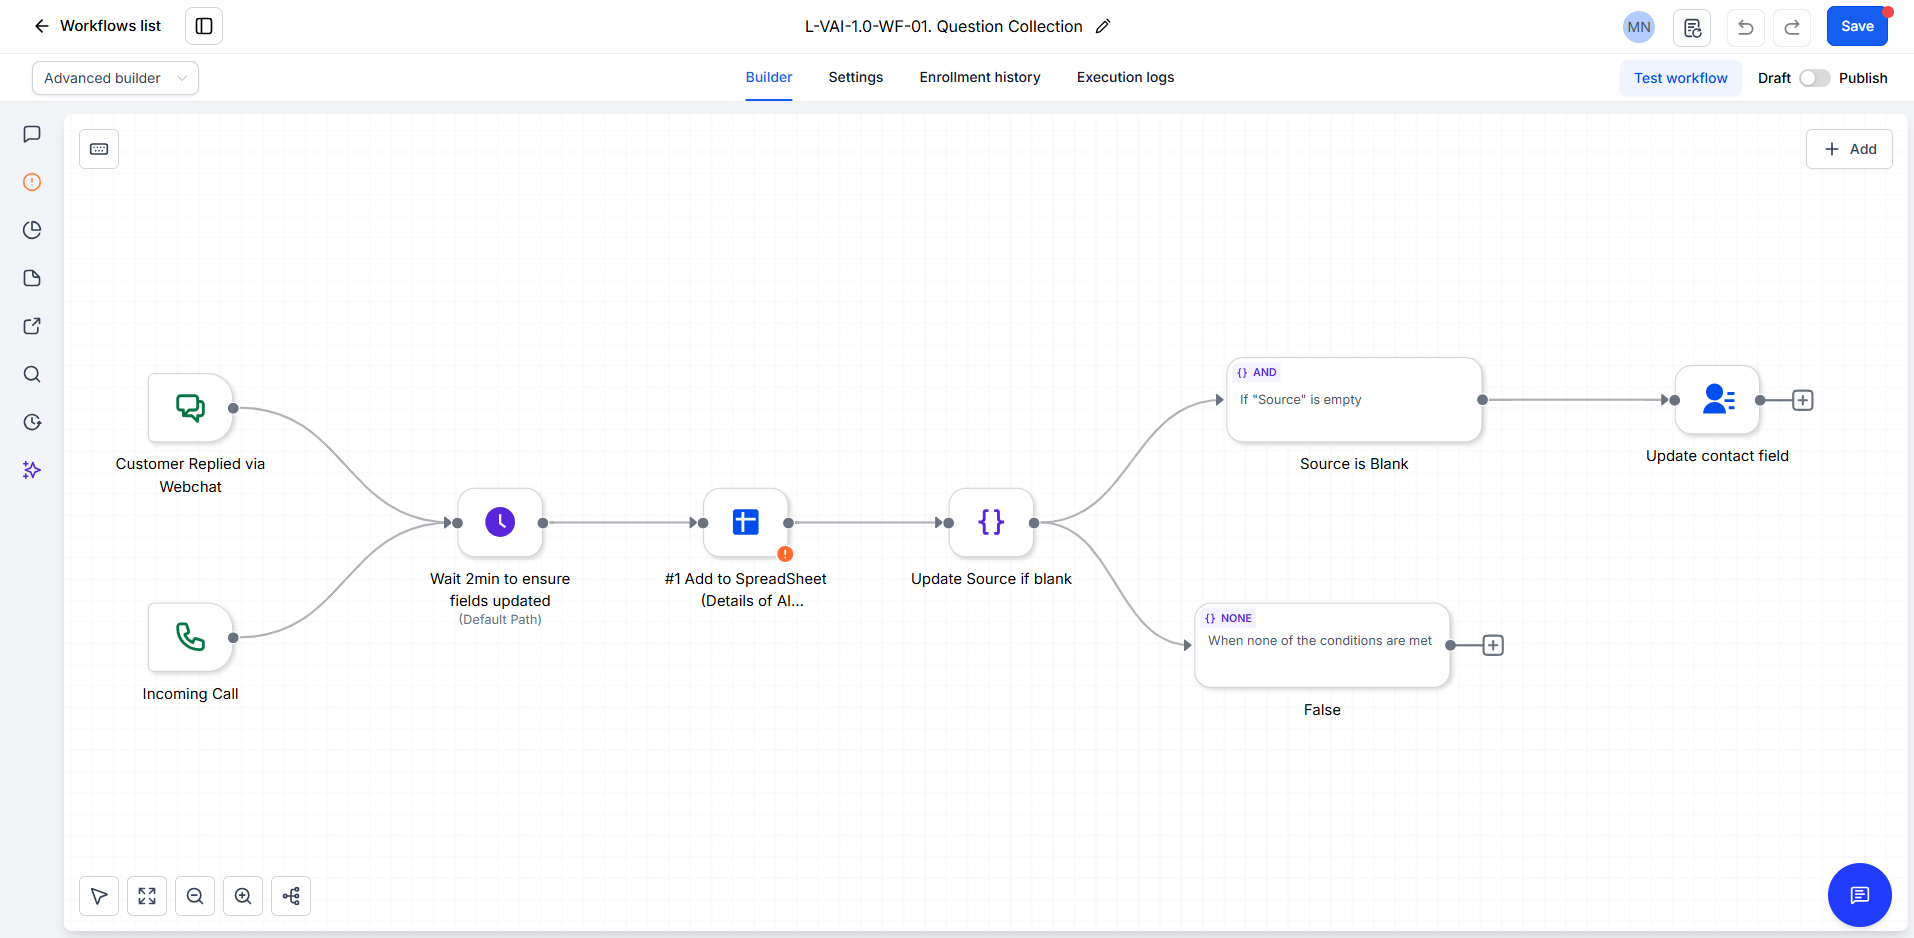Click the spreadsheet node error badge
This screenshot has height=938, width=1914.
tap(785, 554)
